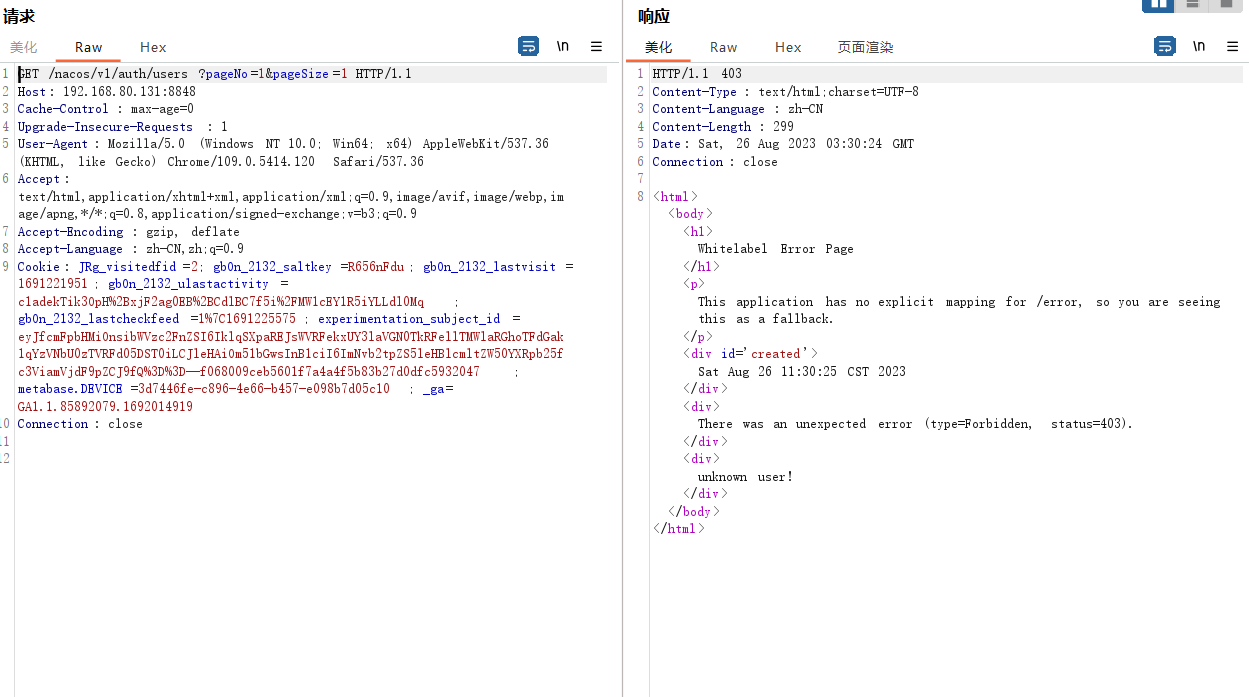Select the request Raw tab

[x=88, y=47]
